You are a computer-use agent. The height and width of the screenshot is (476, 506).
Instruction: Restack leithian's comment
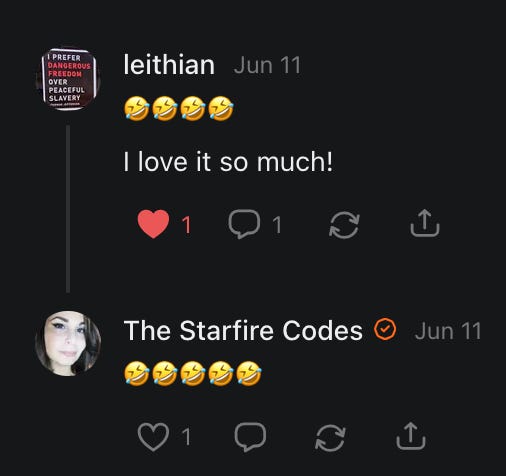point(344,225)
